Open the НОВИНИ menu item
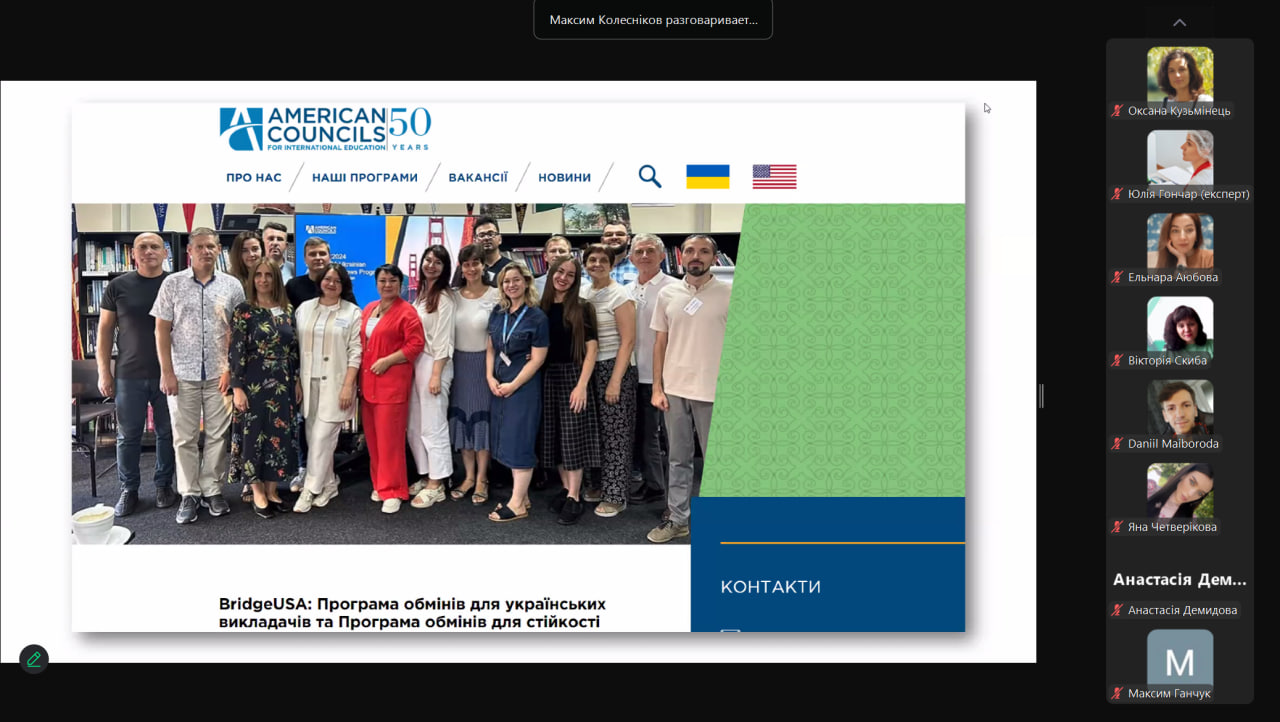The image size is (1280, 722). point(565,178)
